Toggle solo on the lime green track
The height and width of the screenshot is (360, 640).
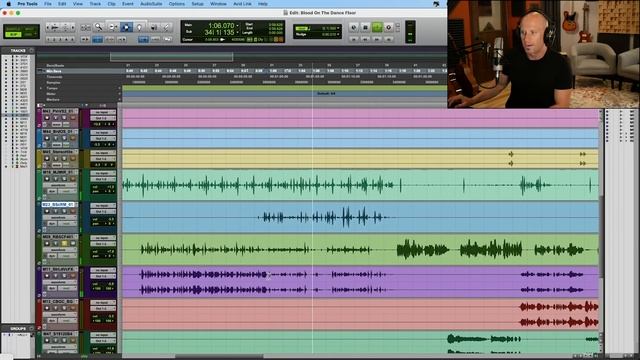pos(64,244)
